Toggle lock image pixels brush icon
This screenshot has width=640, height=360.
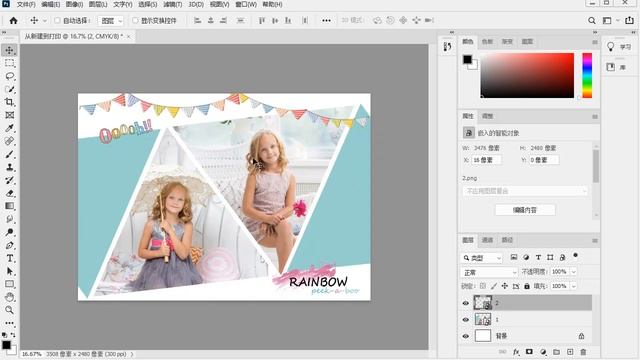pos(494,286)
